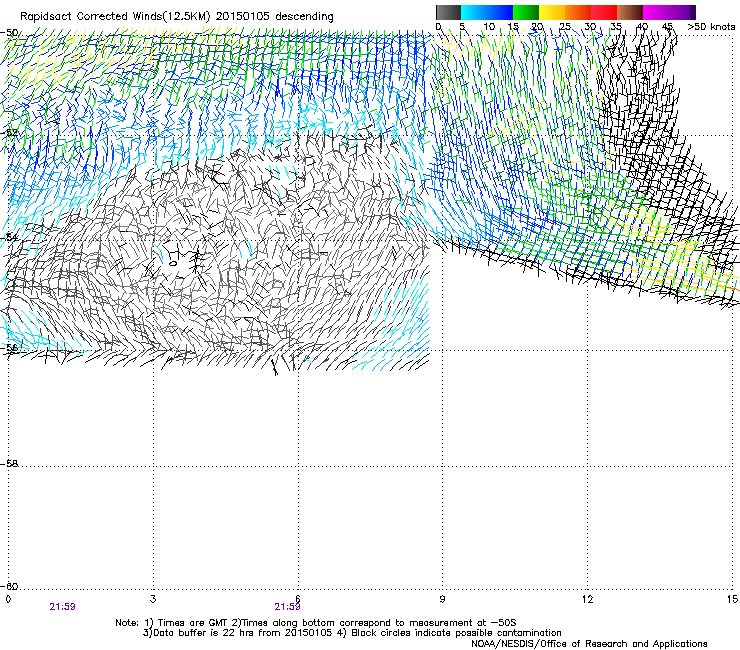Pick the magenta 40–45 knots legend swatch
Viewport: 740px width, 650px height.
pyautogui.click(x=656, y=12)
